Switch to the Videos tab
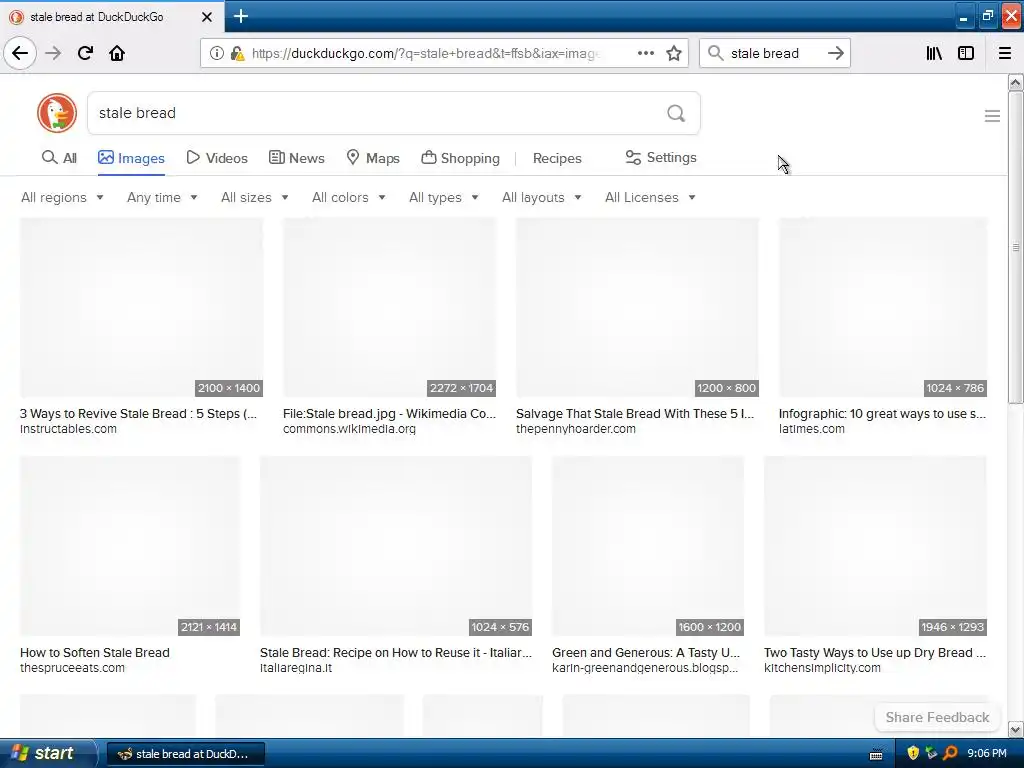This screenshot has height=768, width=1024. coord(217,158)
